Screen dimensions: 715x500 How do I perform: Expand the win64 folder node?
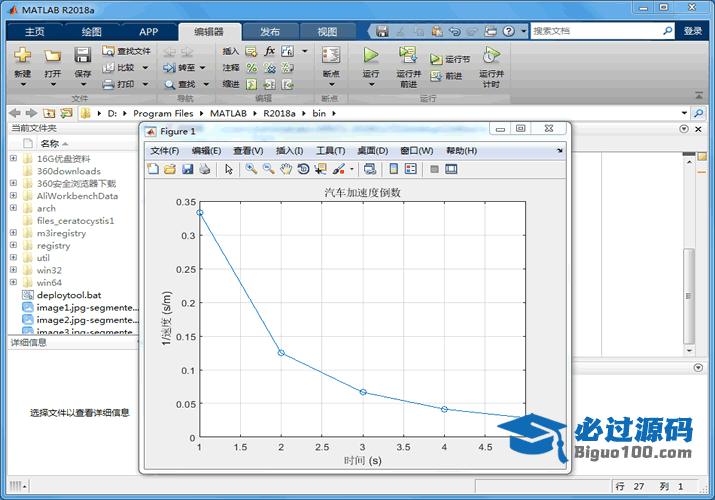(x=13, y=283)
